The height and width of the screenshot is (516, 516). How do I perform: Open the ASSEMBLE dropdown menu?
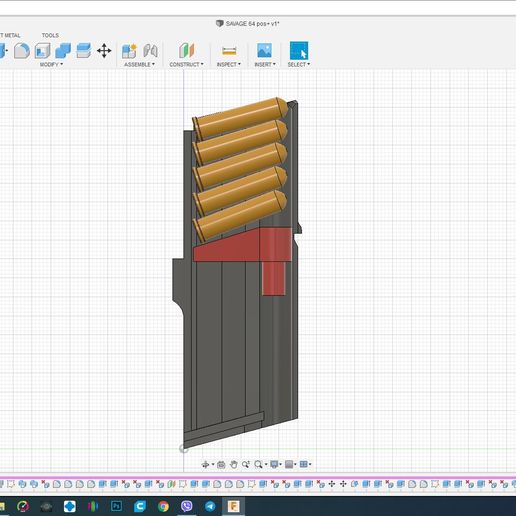(x=139, y=64)
